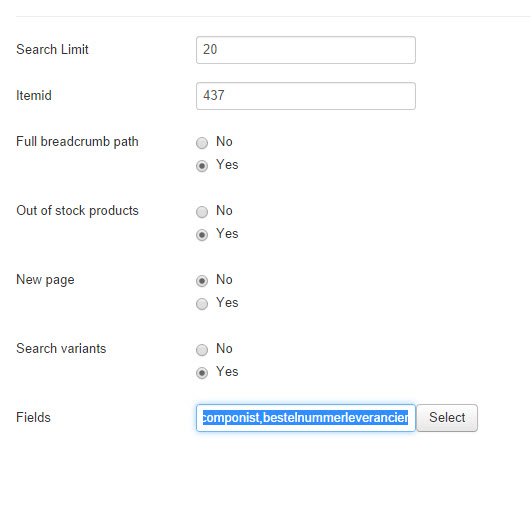
Task: Select Yes for Search variants
Action: pos(202,373)
